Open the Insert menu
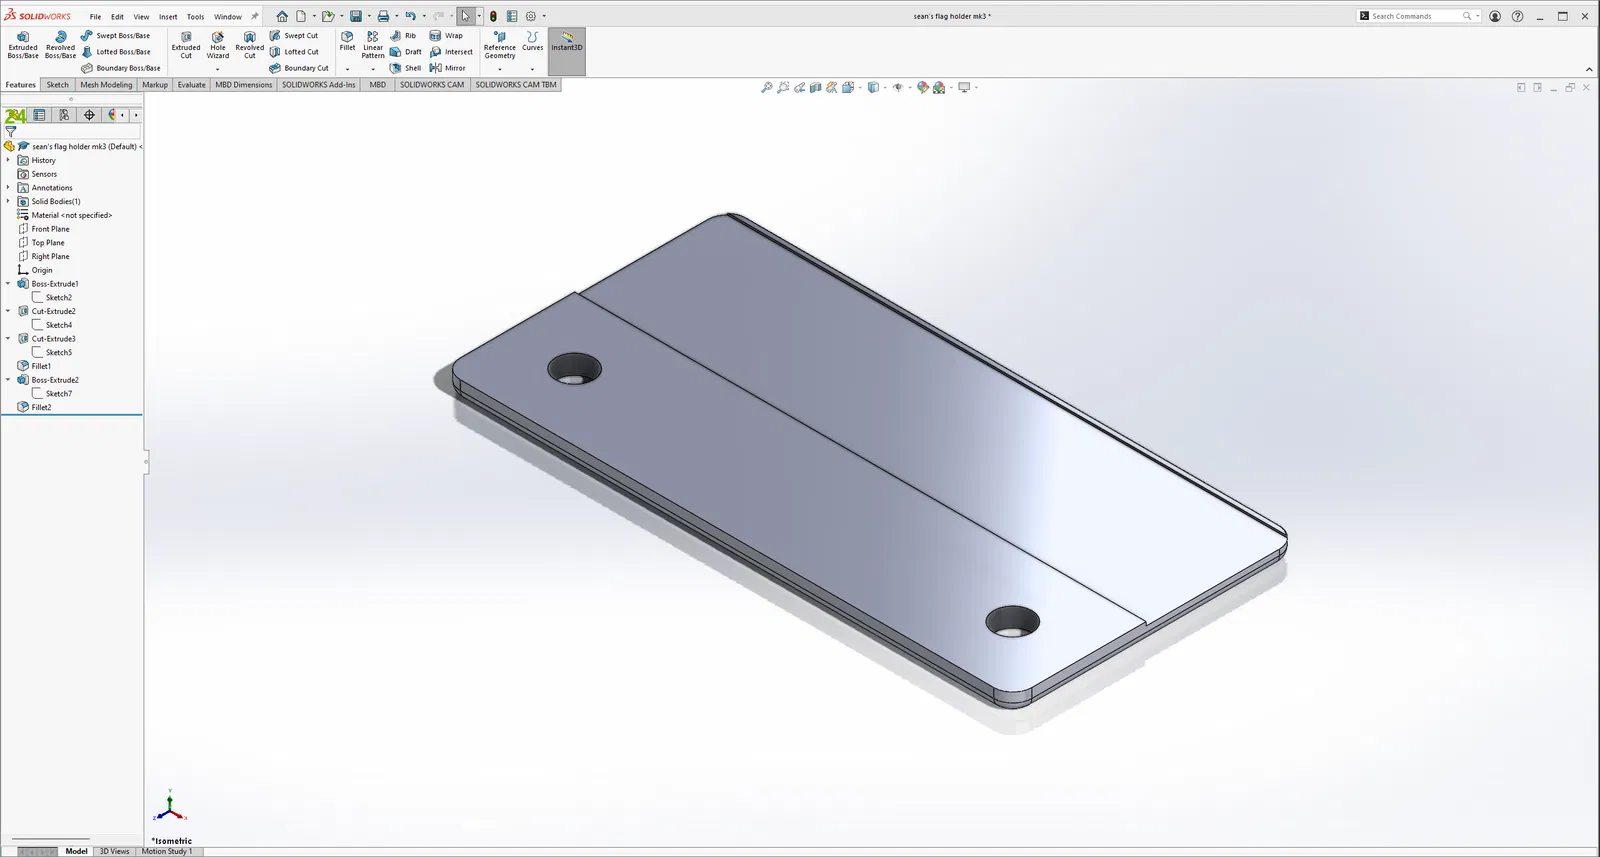 [x=168, y=17]
